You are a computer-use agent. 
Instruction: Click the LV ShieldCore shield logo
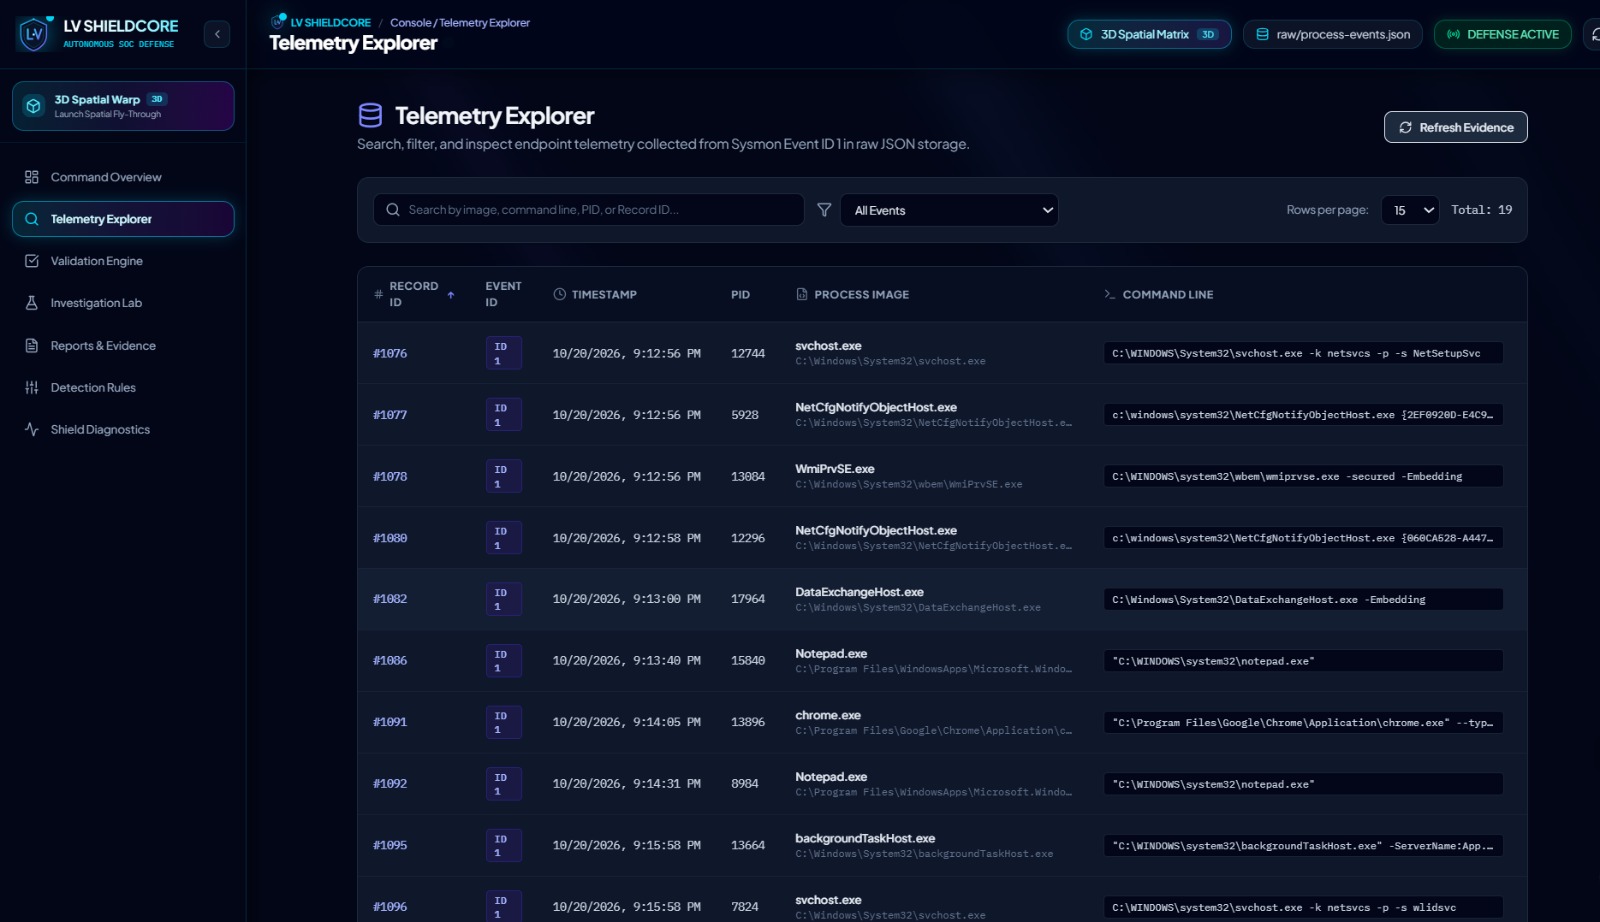click(x=34, y=34)
